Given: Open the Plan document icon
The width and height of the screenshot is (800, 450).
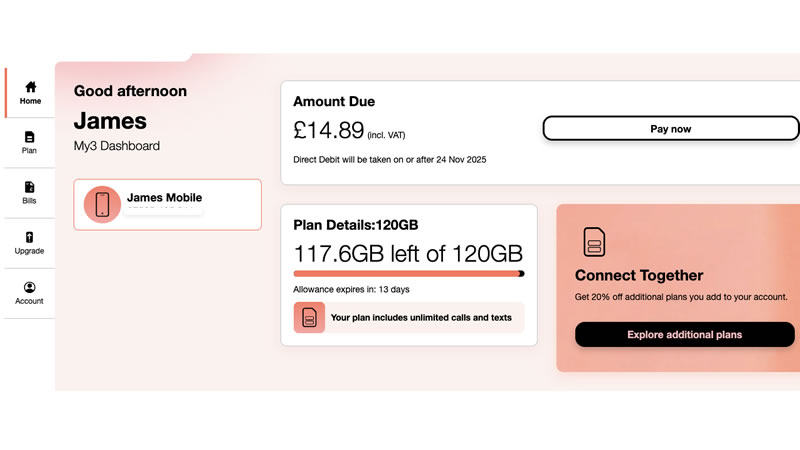Looking at the screenshot, I should pos(29,137).
